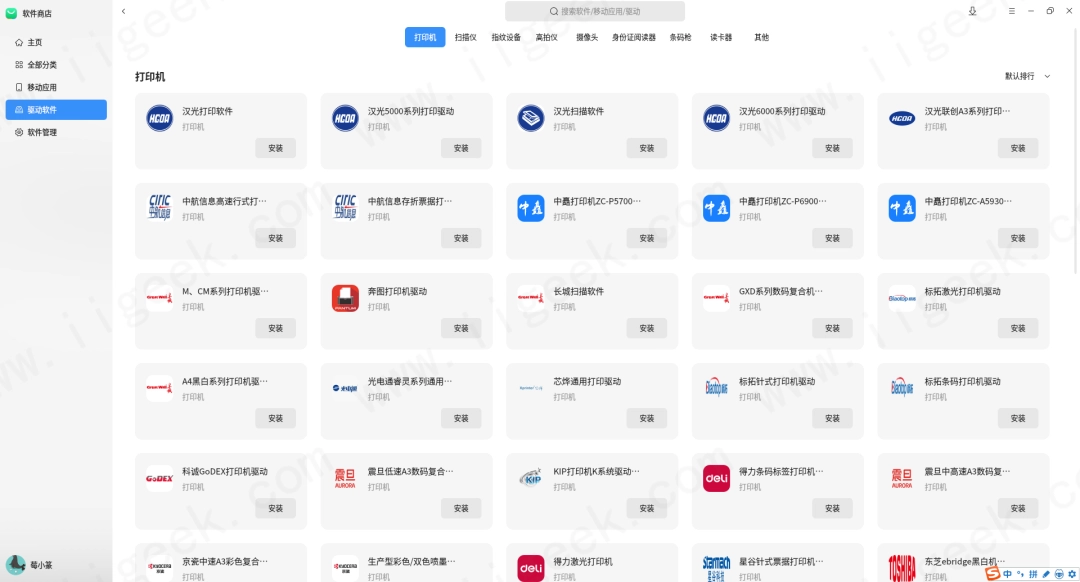Click the Sogou input icon in taskbar
1080x582 pixels.
(992, 574)
